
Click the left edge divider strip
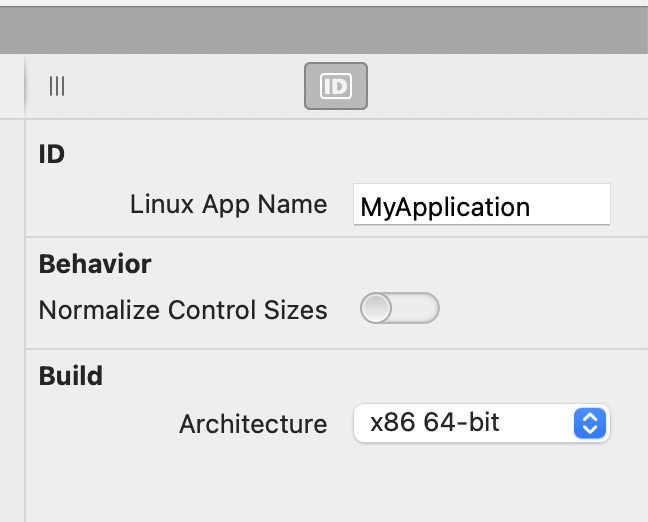12,300
